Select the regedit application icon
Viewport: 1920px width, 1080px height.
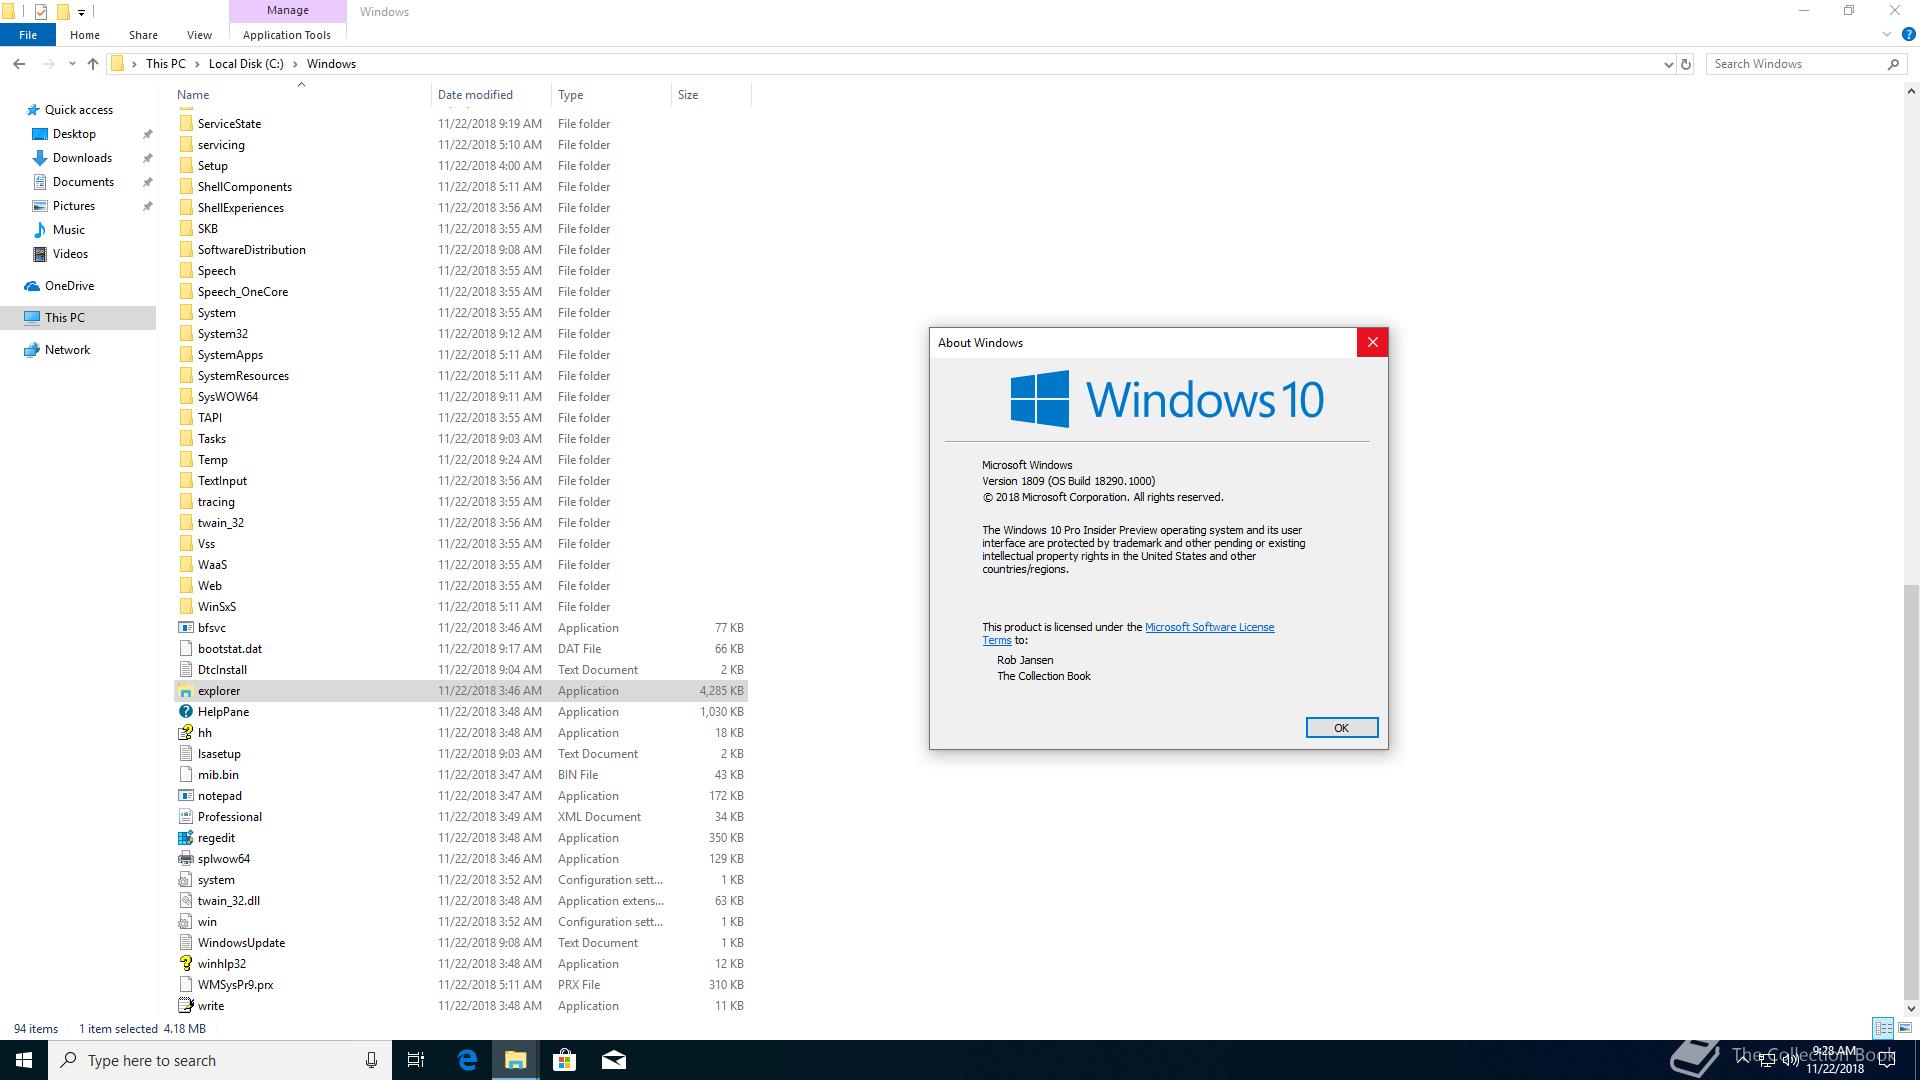click(185, 838)
